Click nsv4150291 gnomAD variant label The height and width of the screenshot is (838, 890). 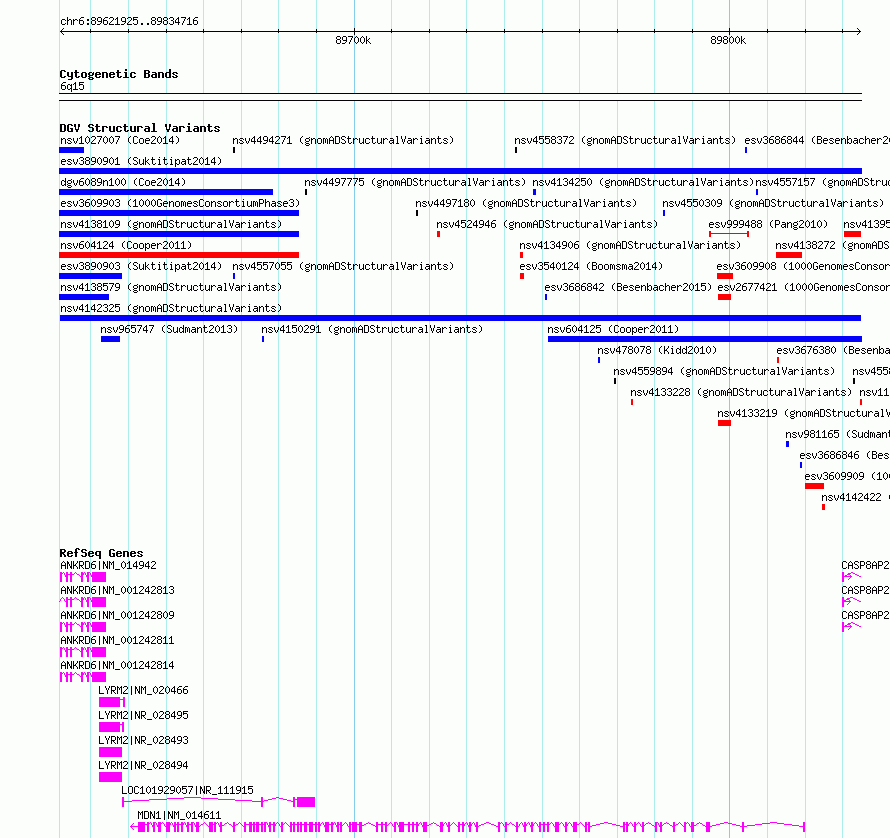pyautogui.click(x=372, y=329)
